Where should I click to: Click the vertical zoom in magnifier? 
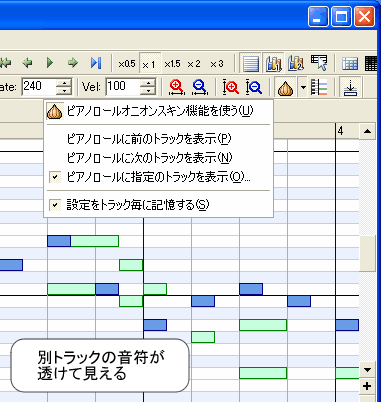pos(231,88)
